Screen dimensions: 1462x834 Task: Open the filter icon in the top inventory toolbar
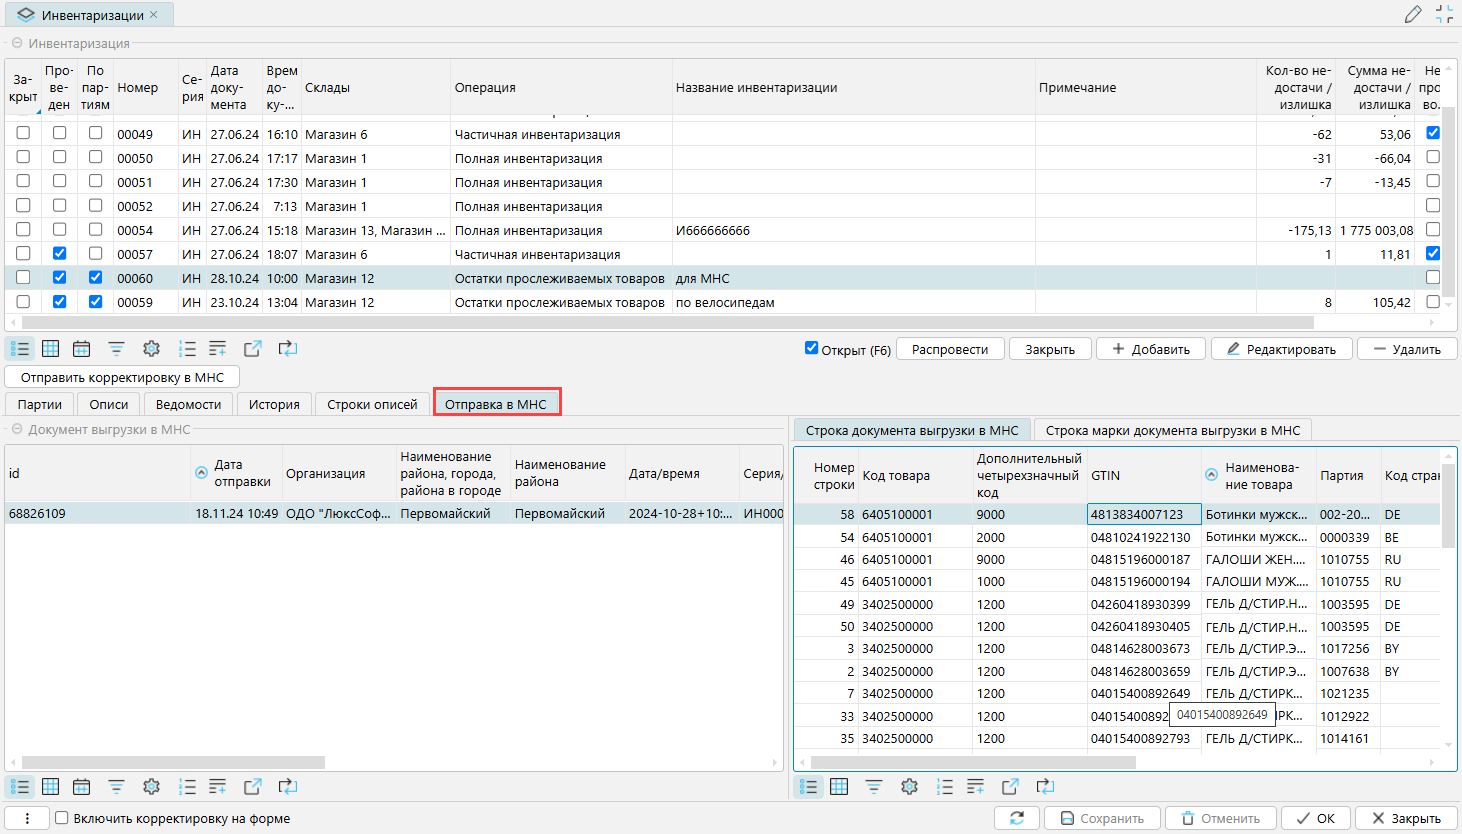116,348
